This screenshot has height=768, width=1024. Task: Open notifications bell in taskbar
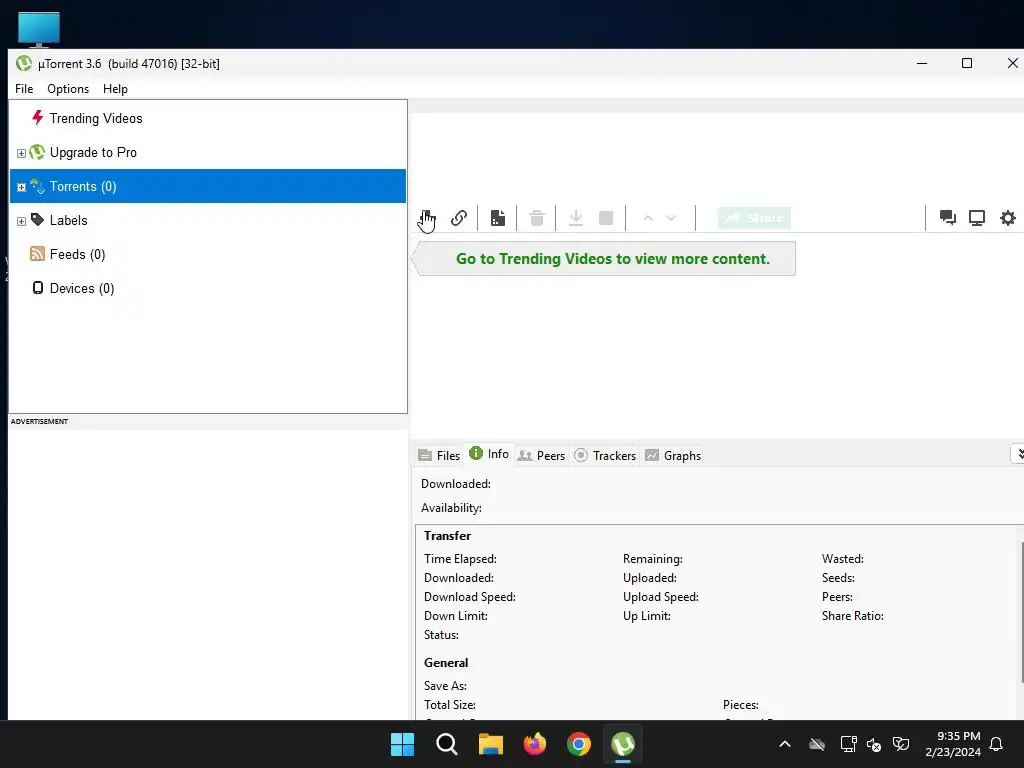[997, 744]
